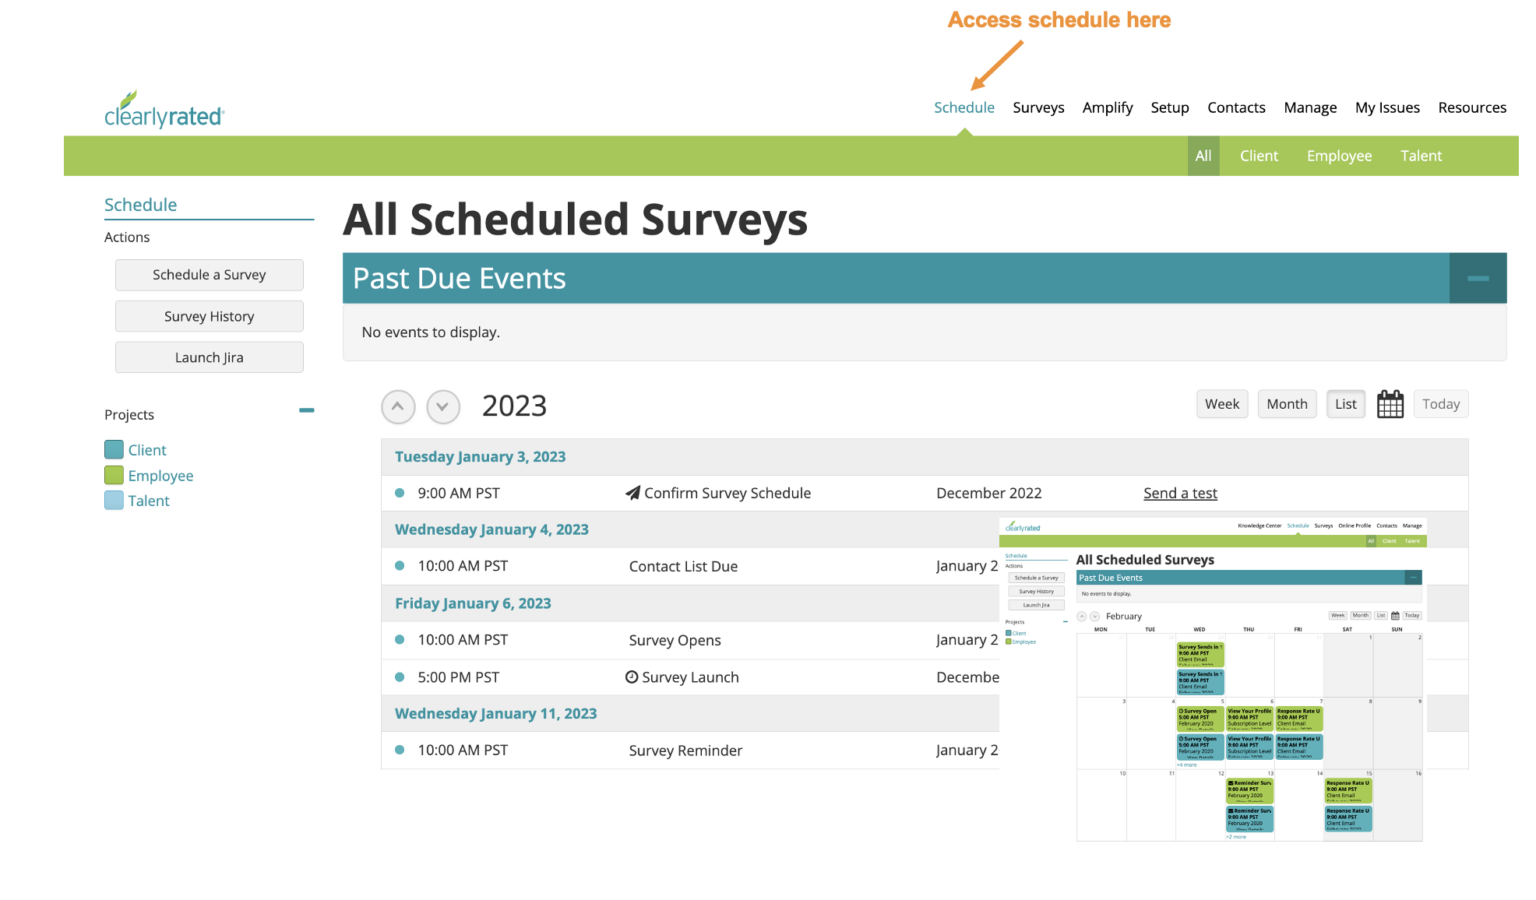
Task: Switch the calendar to Month view
Action: coord(1287,403)
